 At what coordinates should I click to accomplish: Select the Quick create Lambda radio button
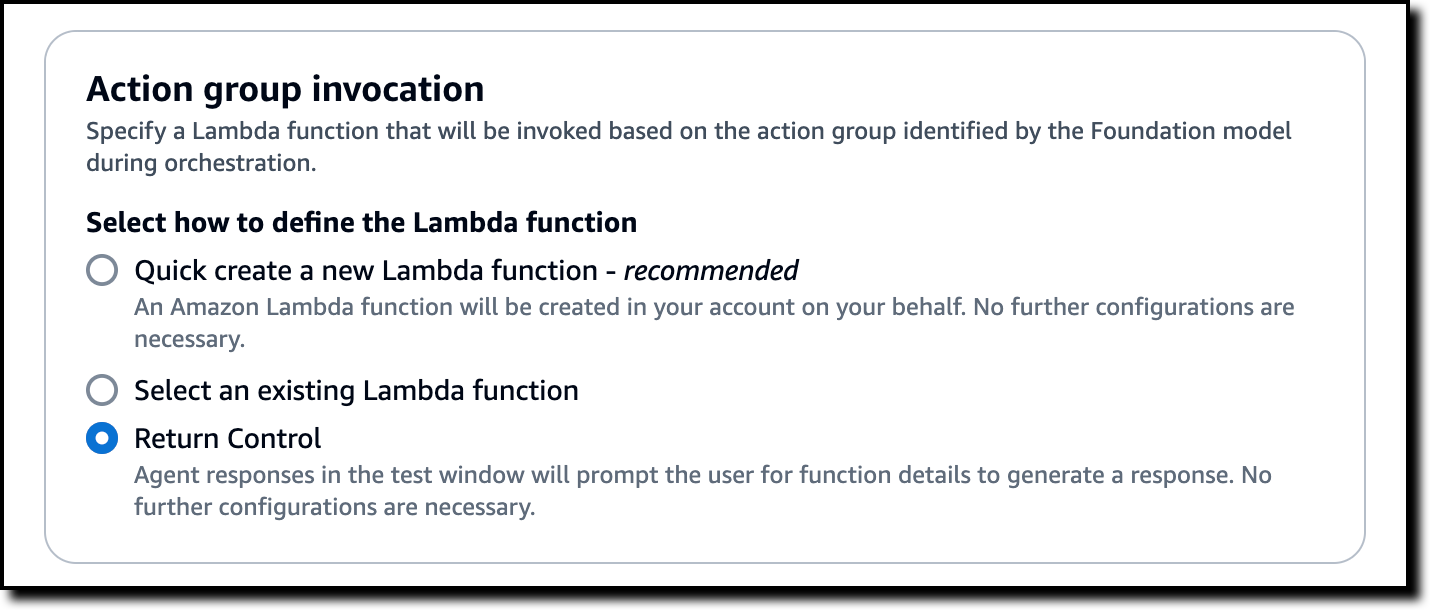pyautogui.click(x=102, y=270)
